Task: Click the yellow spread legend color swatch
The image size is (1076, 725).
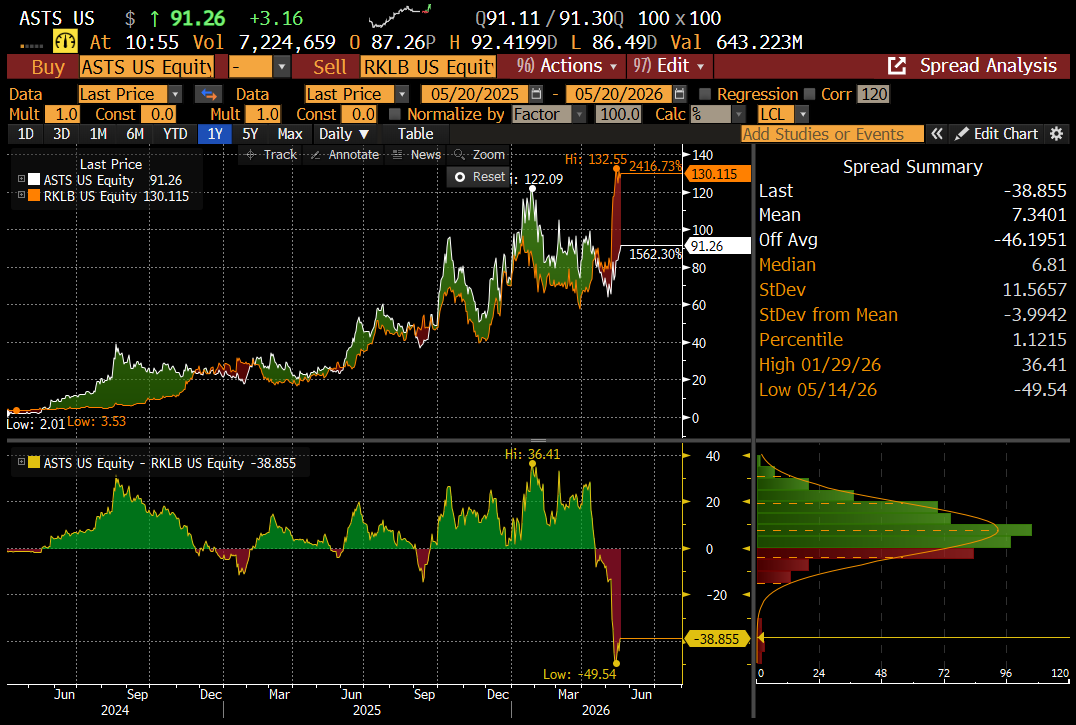Action: coord(34,463)
